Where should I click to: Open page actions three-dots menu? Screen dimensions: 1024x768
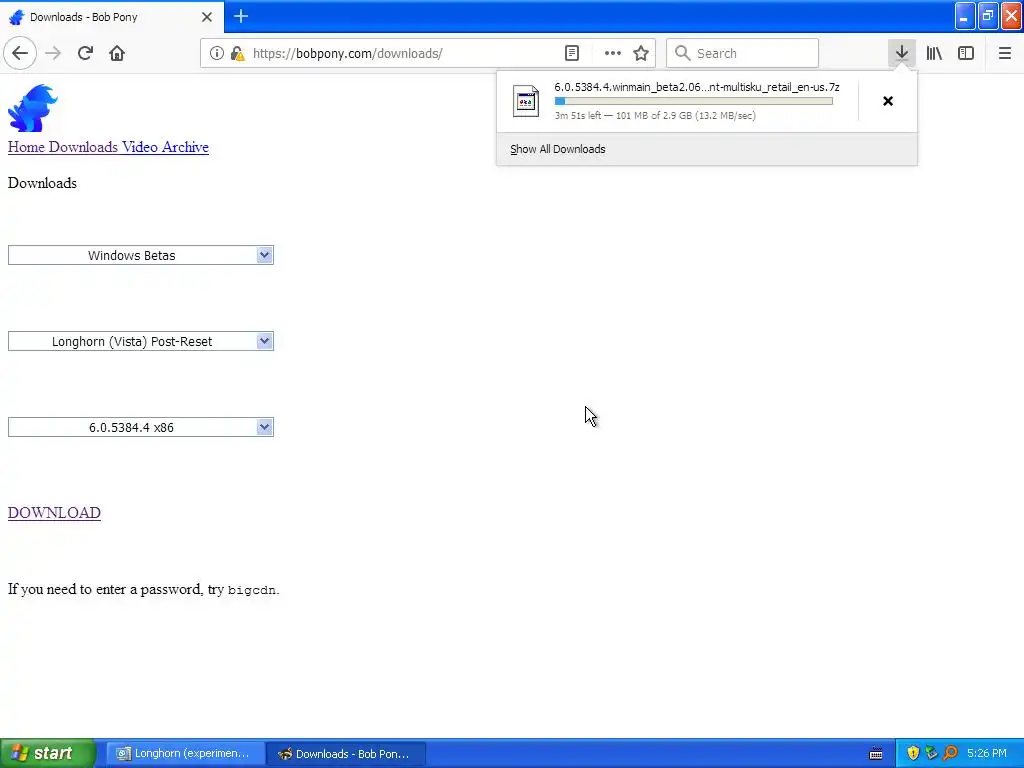613,53
